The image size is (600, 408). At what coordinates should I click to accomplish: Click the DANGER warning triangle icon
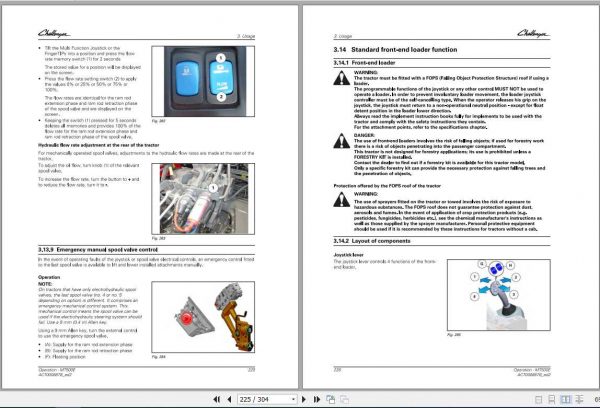(341, 141)
